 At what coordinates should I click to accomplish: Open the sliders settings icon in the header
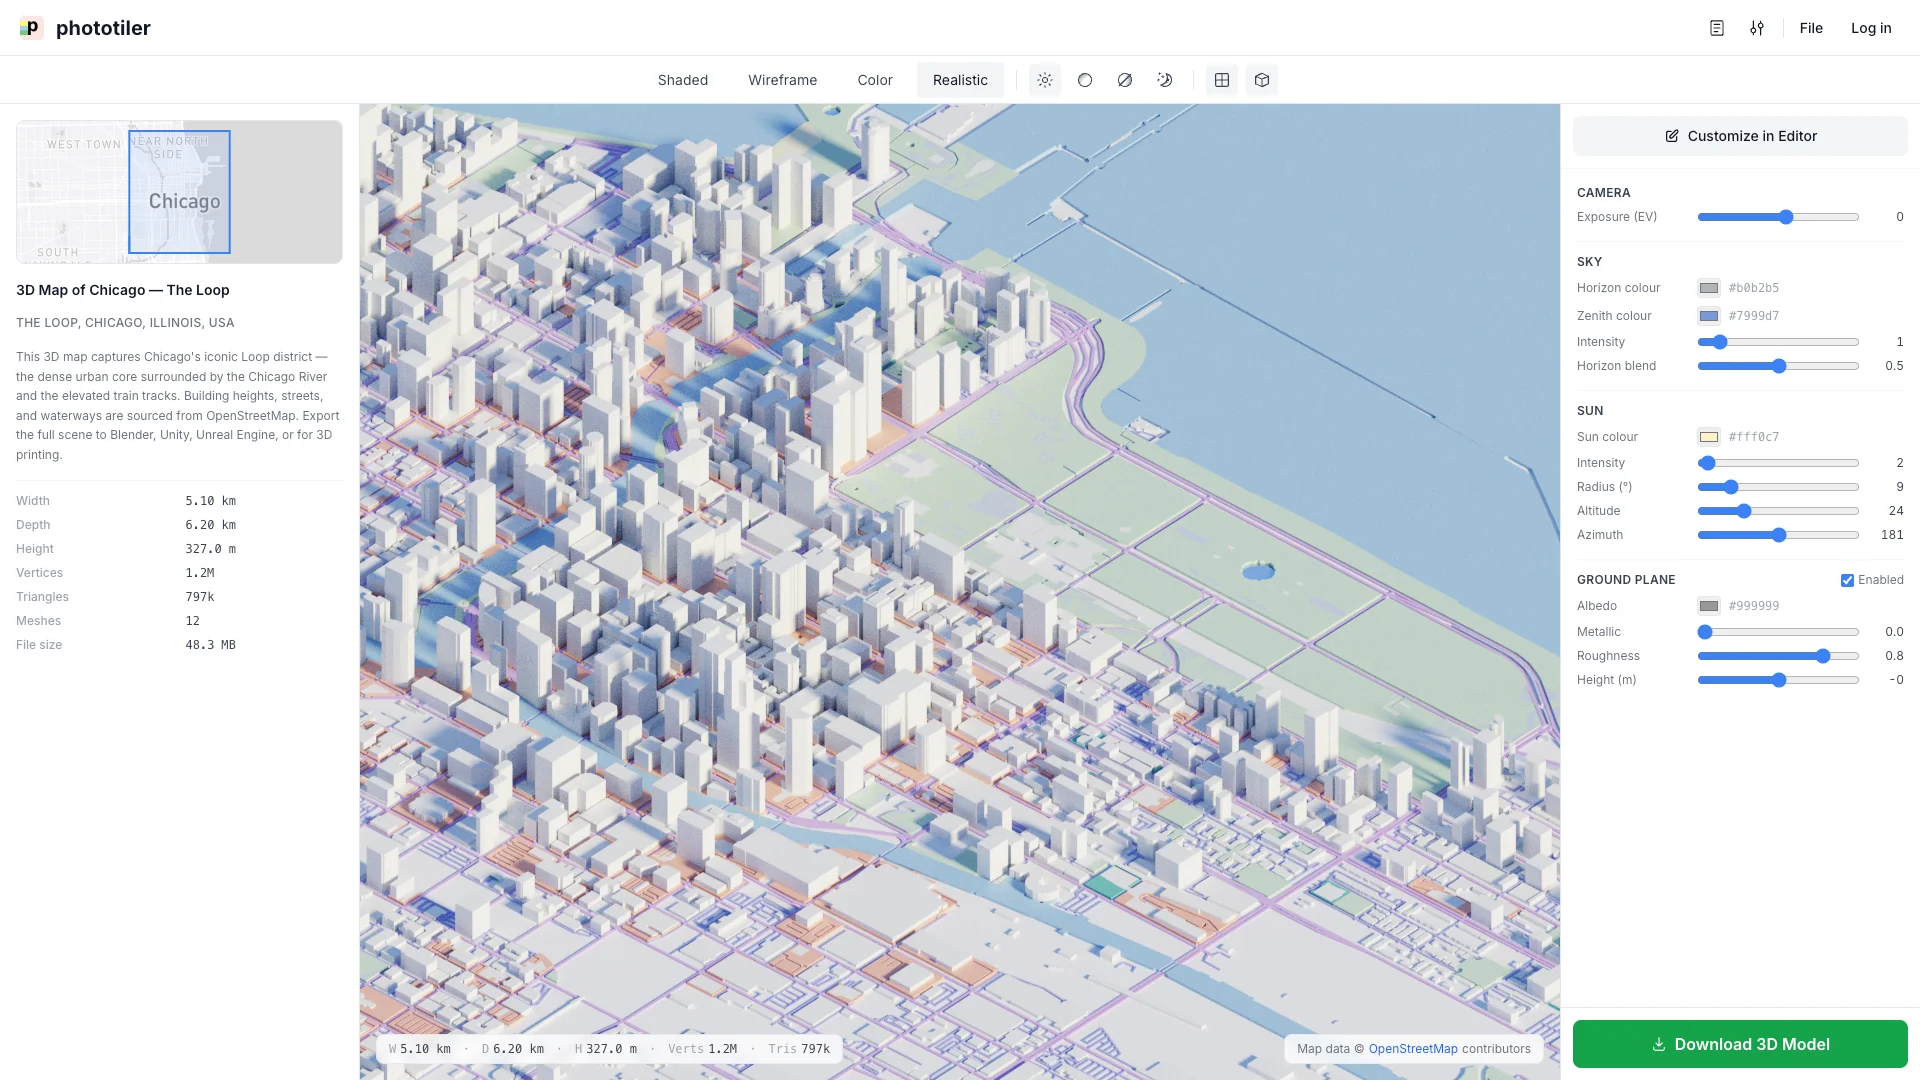coord(1757,28)
